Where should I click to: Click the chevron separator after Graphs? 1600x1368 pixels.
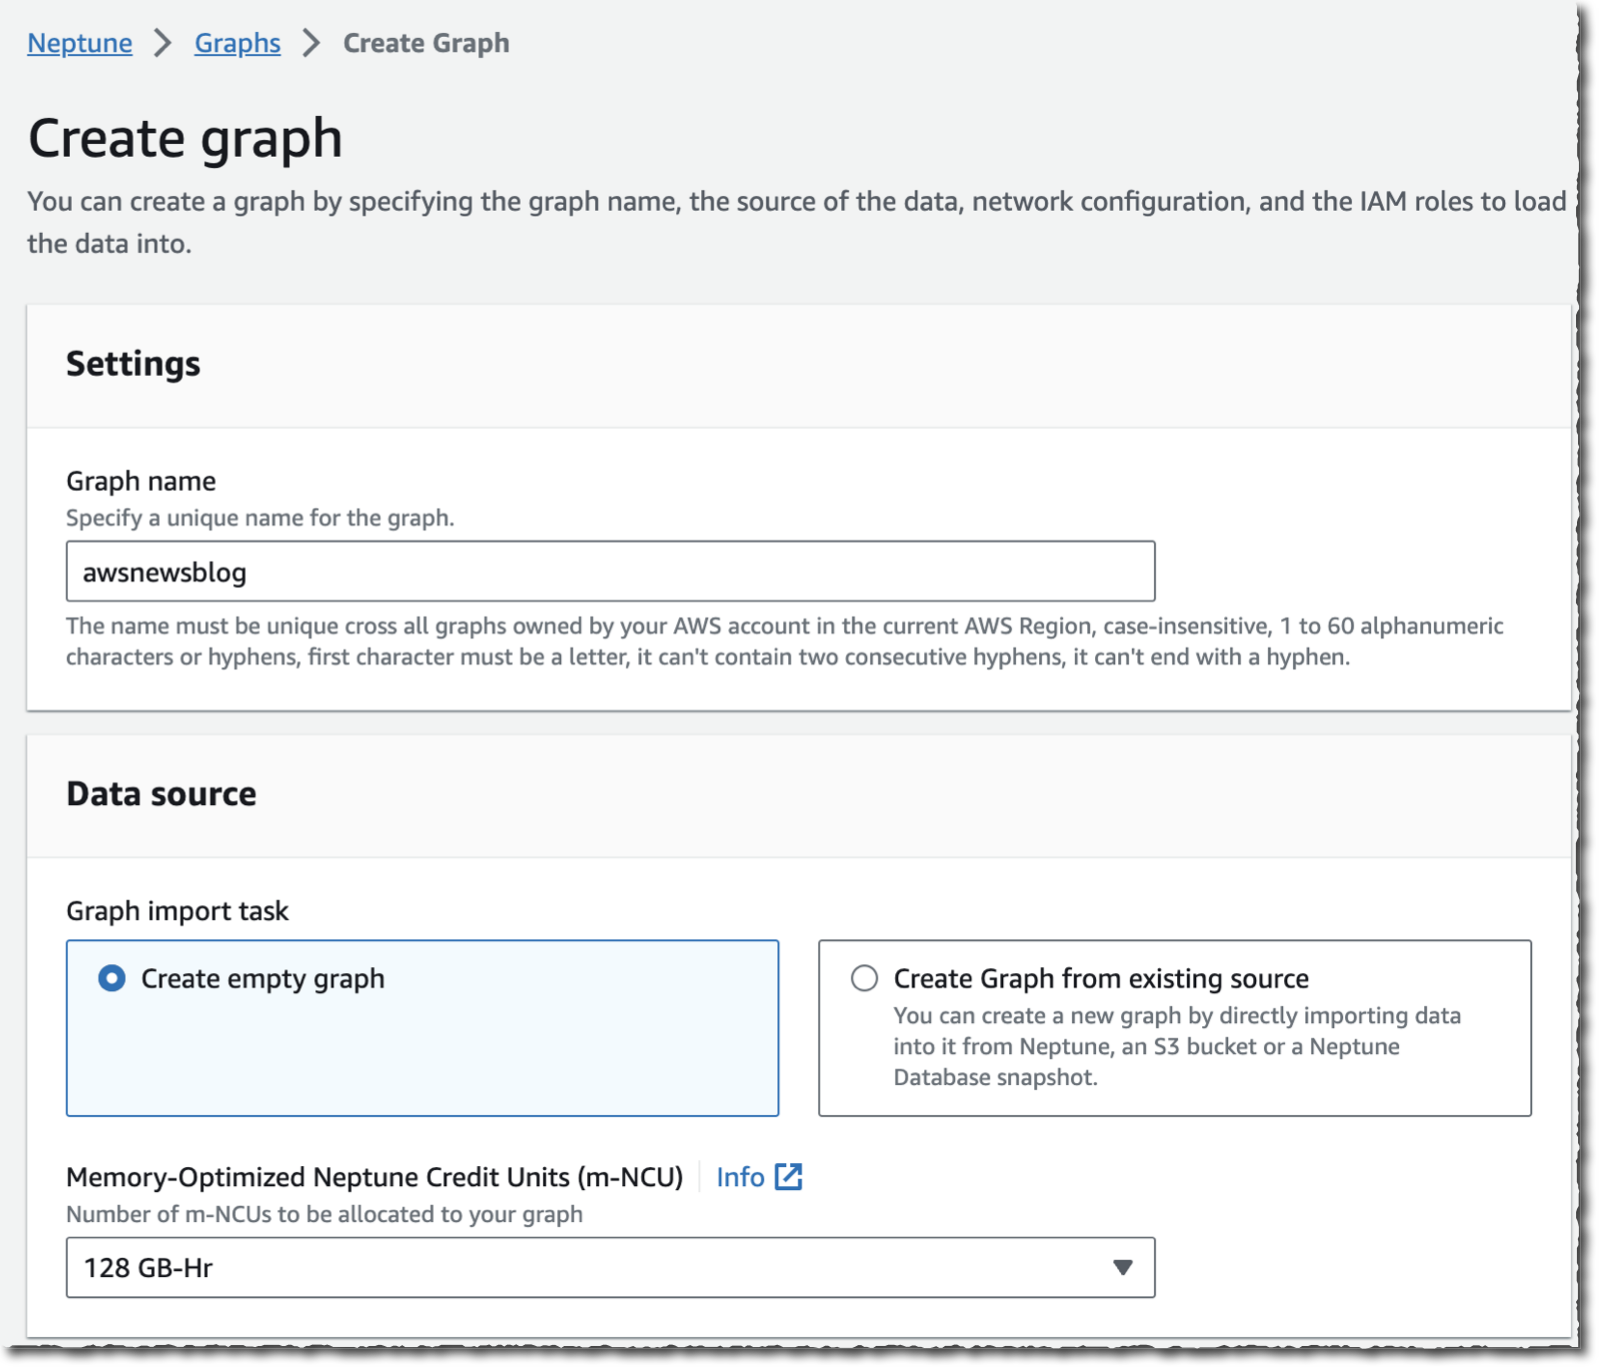pyautogui.click(x=312, y=43)
